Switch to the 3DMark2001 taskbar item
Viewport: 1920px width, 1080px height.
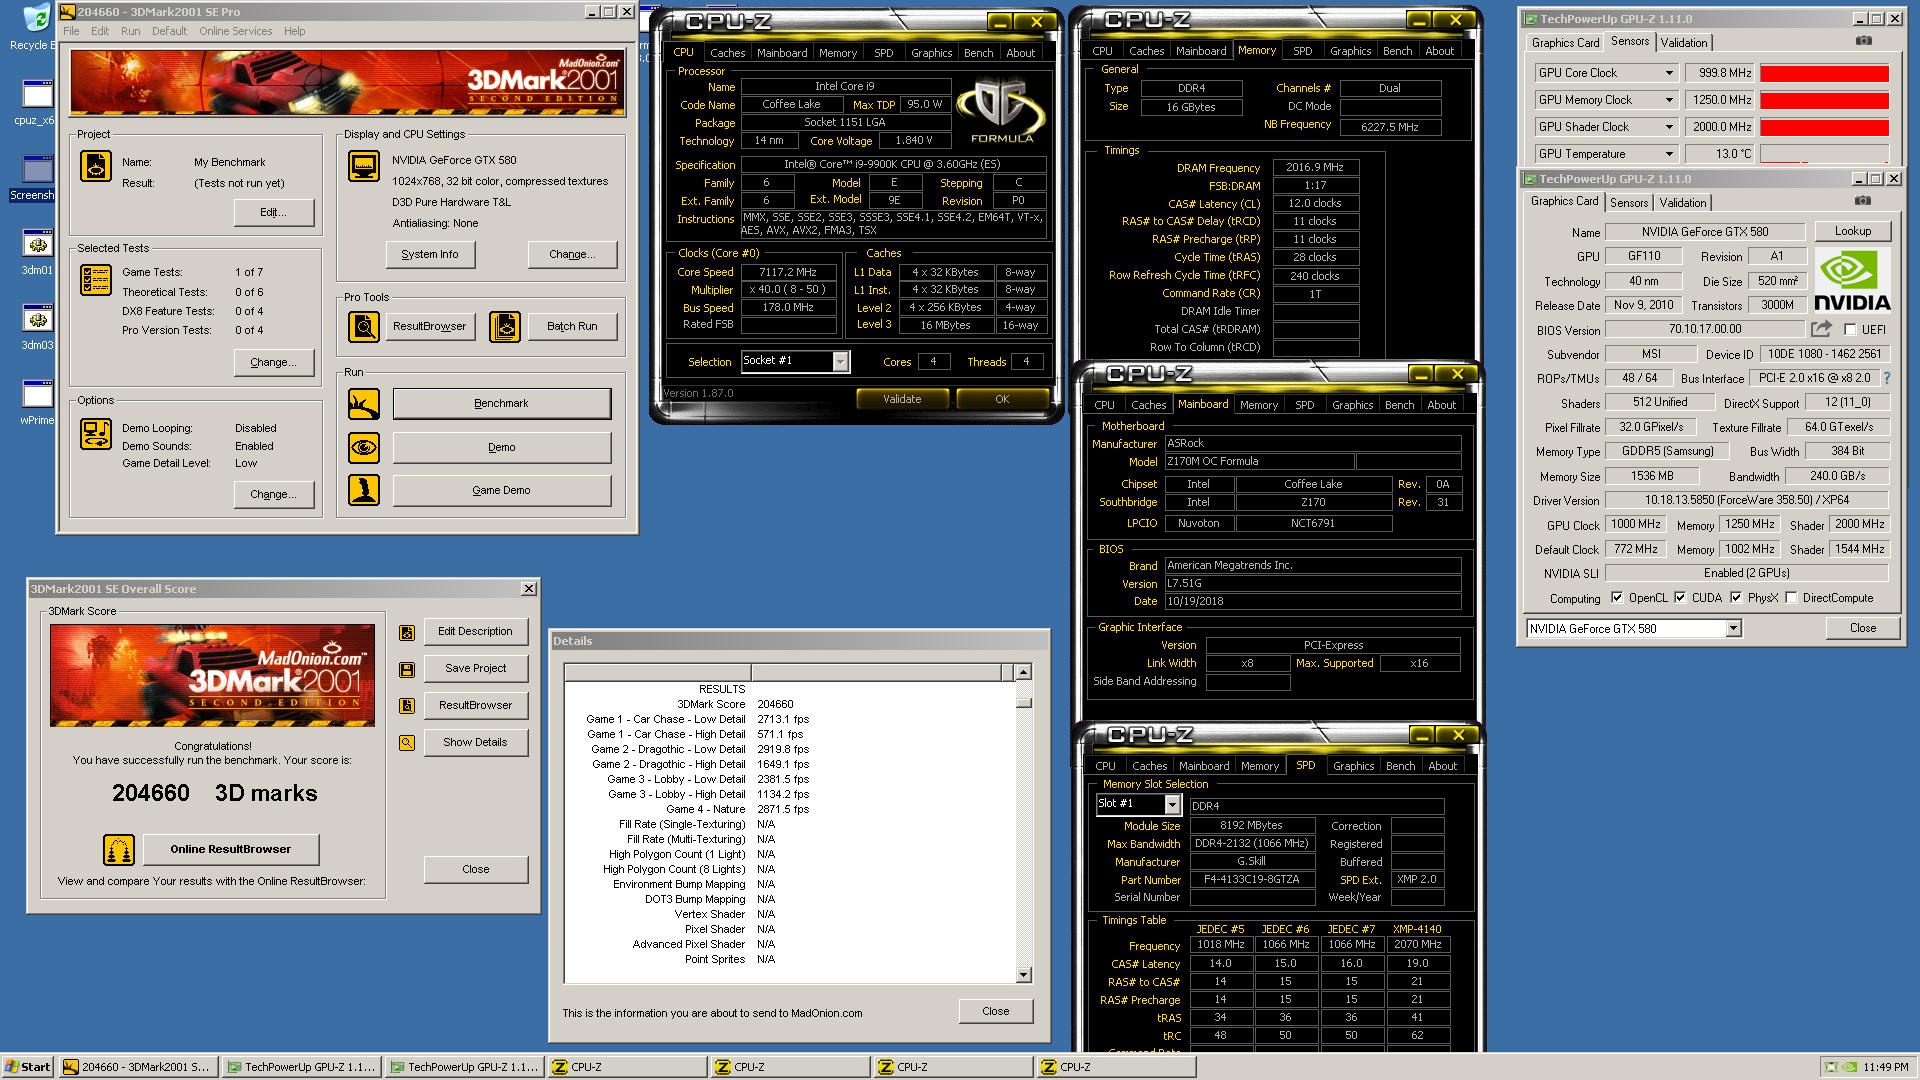(x=137, y=1067)
